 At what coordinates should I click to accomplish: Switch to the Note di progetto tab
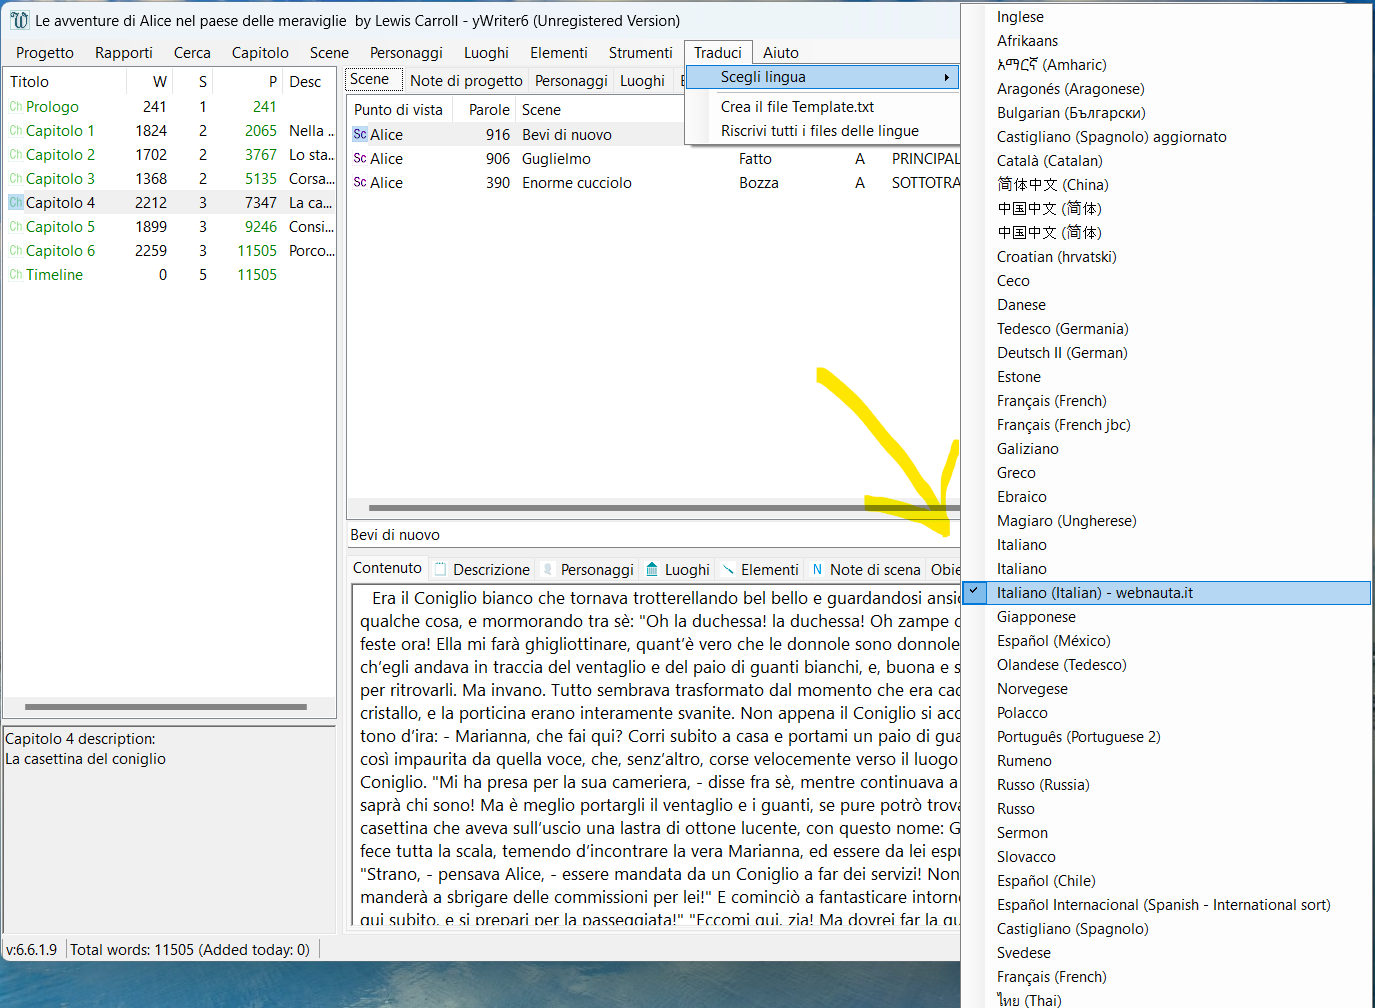[x=466, y=81]
